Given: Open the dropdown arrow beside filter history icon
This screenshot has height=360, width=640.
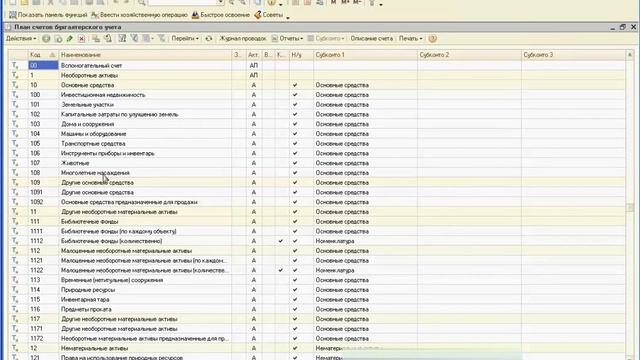Looking at the screenshot, I should [152, 39].
